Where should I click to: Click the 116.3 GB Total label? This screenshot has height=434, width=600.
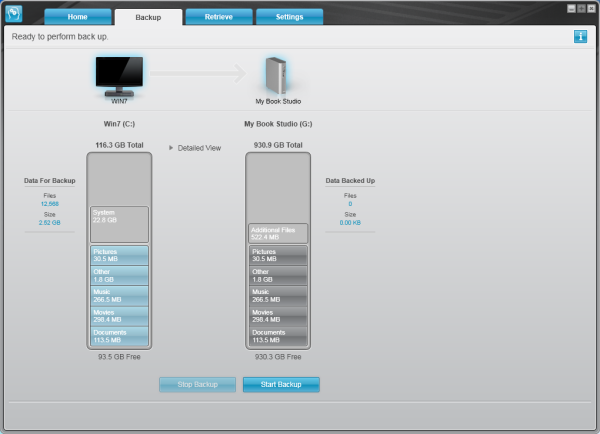(x=119, y=145)
